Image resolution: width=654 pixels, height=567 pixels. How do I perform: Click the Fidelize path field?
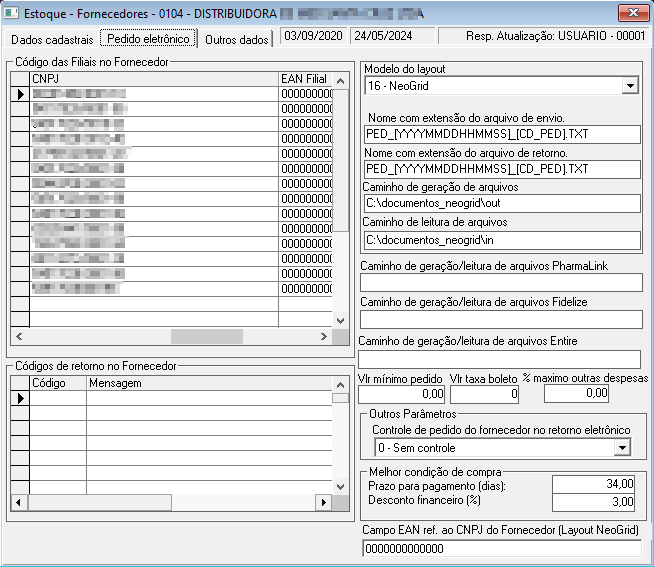(501, 320)
